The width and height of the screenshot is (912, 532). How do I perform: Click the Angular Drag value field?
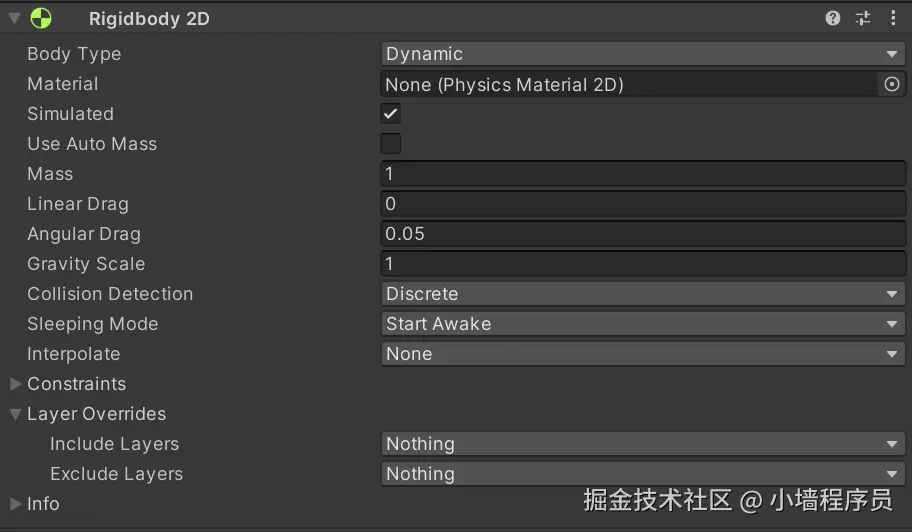643,234
